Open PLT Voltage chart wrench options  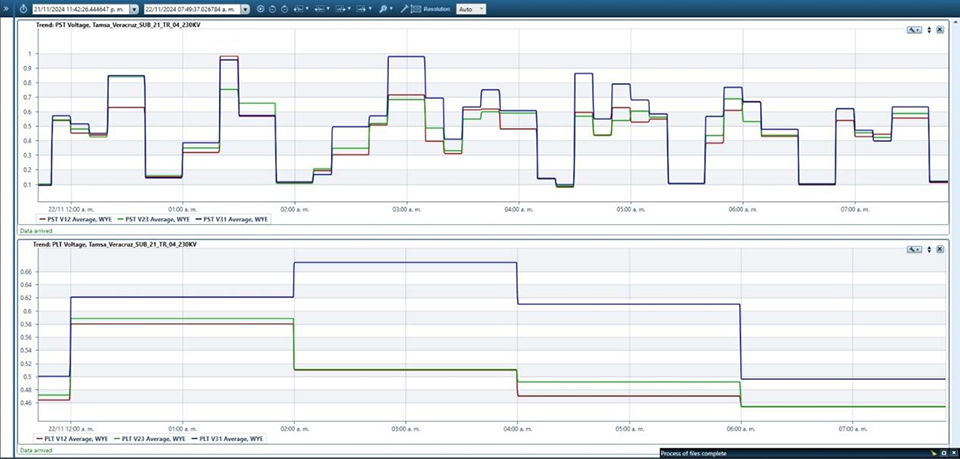coord(913,249)
